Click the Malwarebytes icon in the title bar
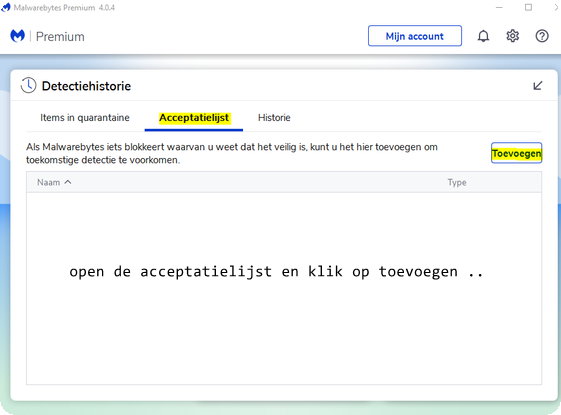561x415 pixels. [5, 7]
